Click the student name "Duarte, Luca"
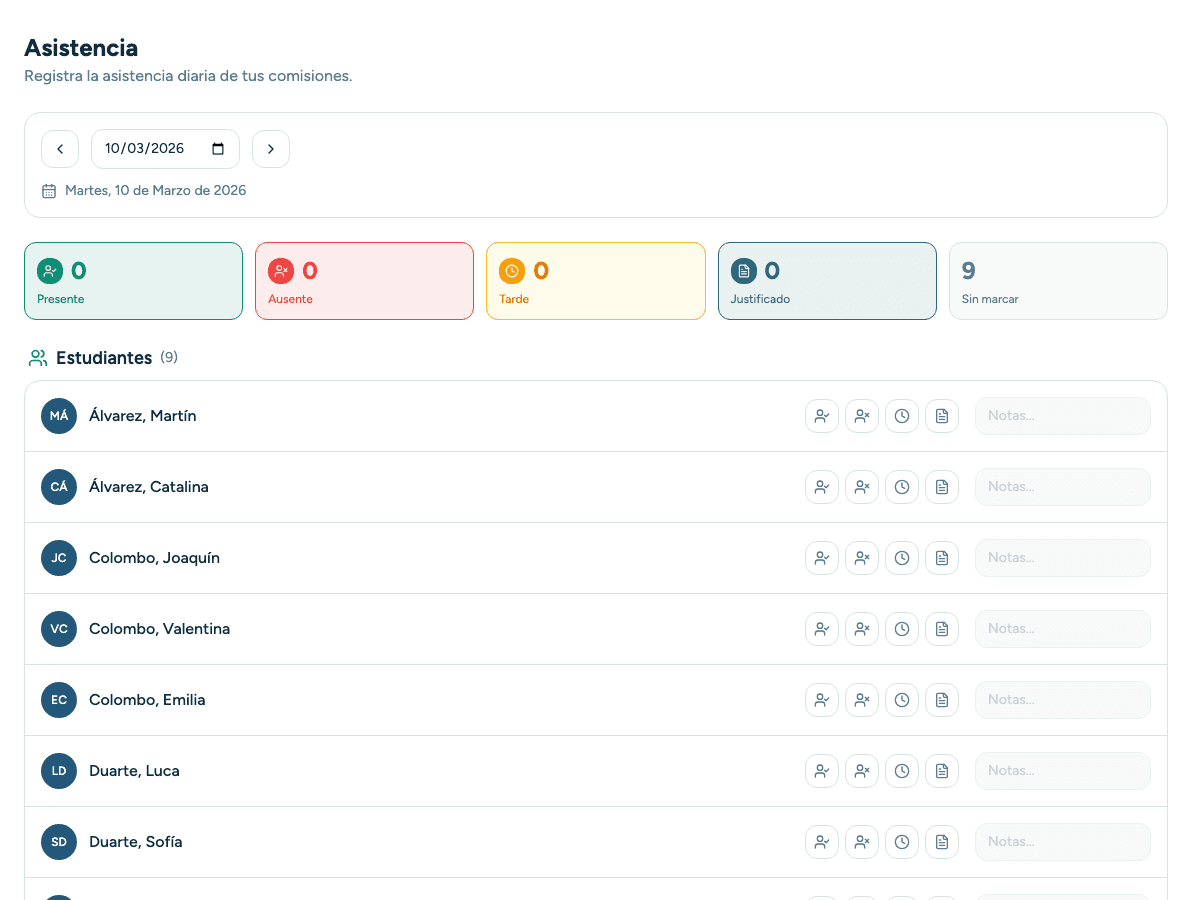This screenshot has width=1200, height=900. point(134,771)
